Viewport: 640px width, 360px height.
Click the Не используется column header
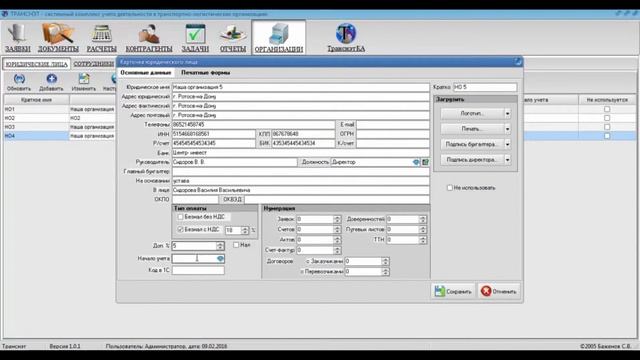coord(607,100)
